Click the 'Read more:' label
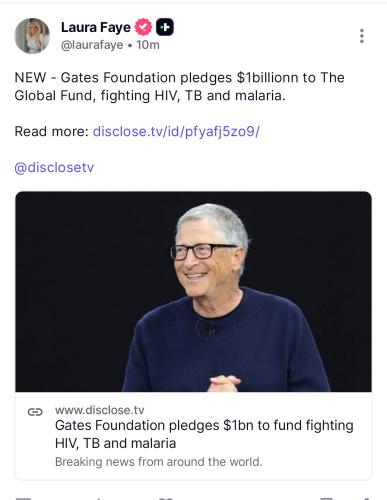 click(51, 131)
